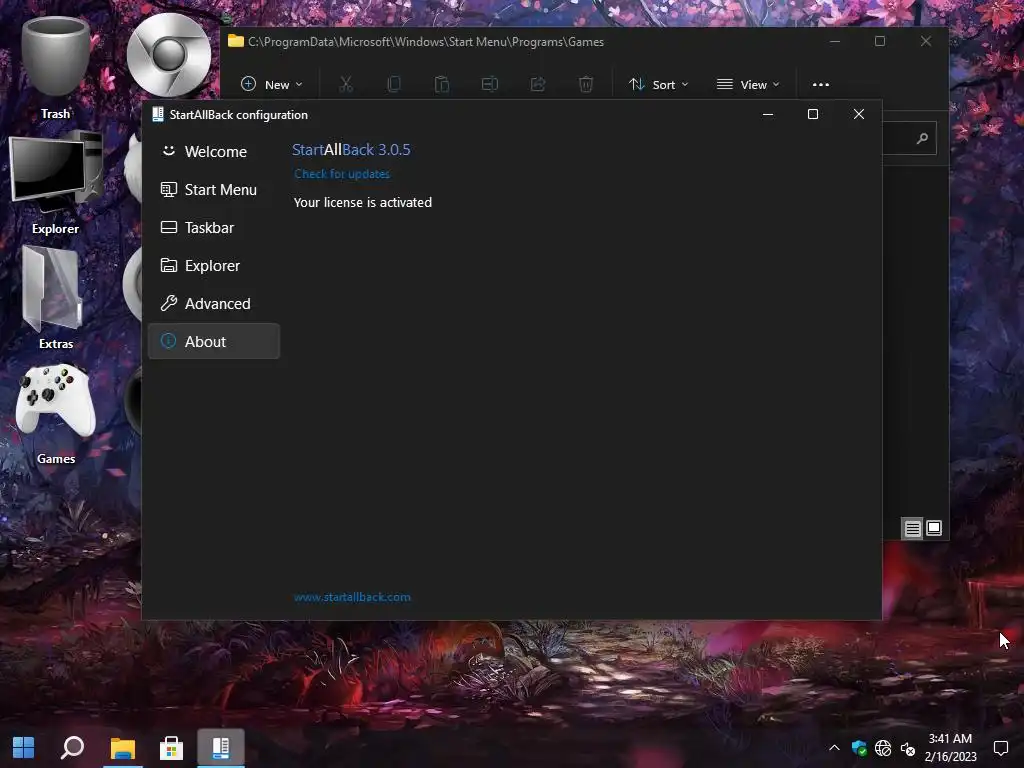This screenshot has height=768, width=1024.
Task: Open the See more (three dots) menu
Action: click(x=821, y=84)
